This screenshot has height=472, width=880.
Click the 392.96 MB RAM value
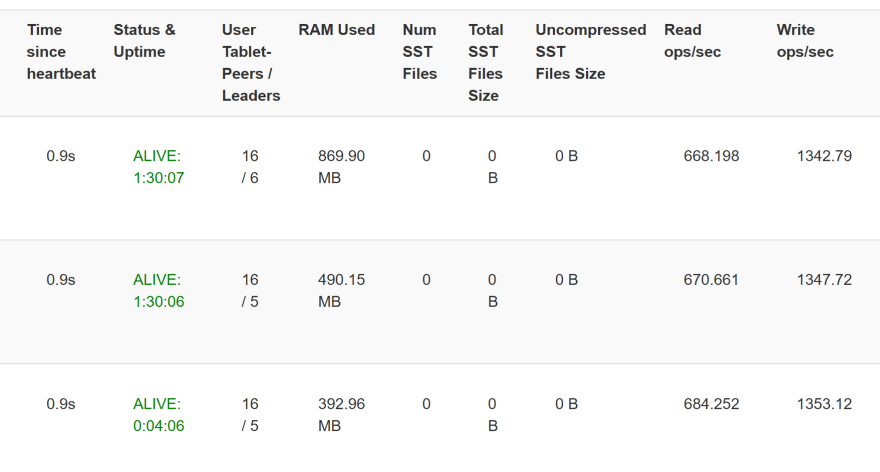pyautogui.click(x=341, y=415)
